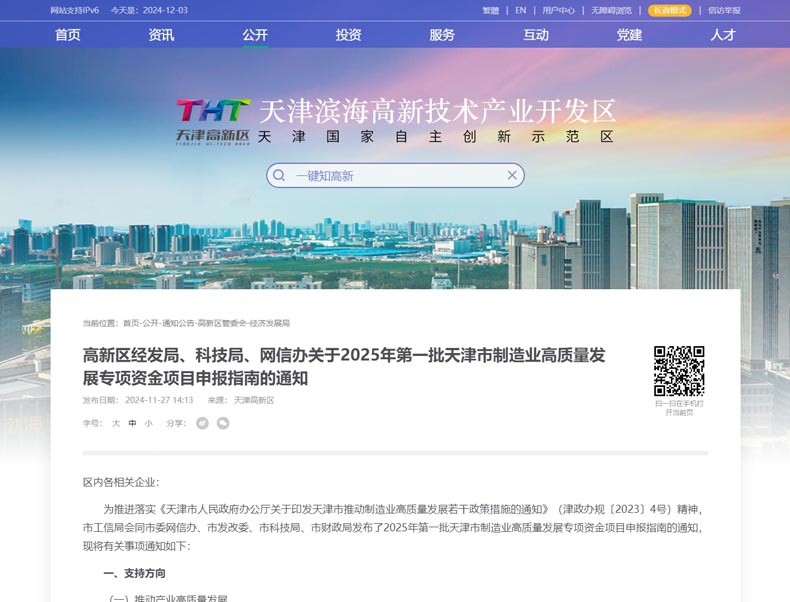790x602 pixels.
Task: Share the article via WeChat icon
Action: point(223,423)
